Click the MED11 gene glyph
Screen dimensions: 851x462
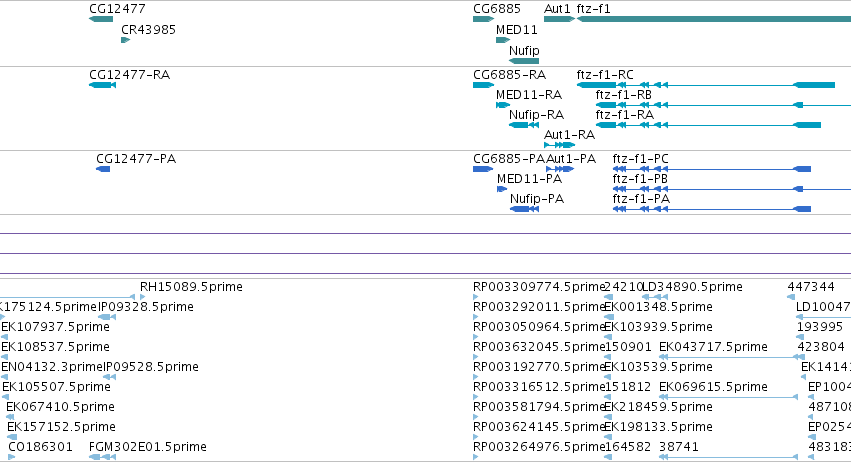coord(503,40)
